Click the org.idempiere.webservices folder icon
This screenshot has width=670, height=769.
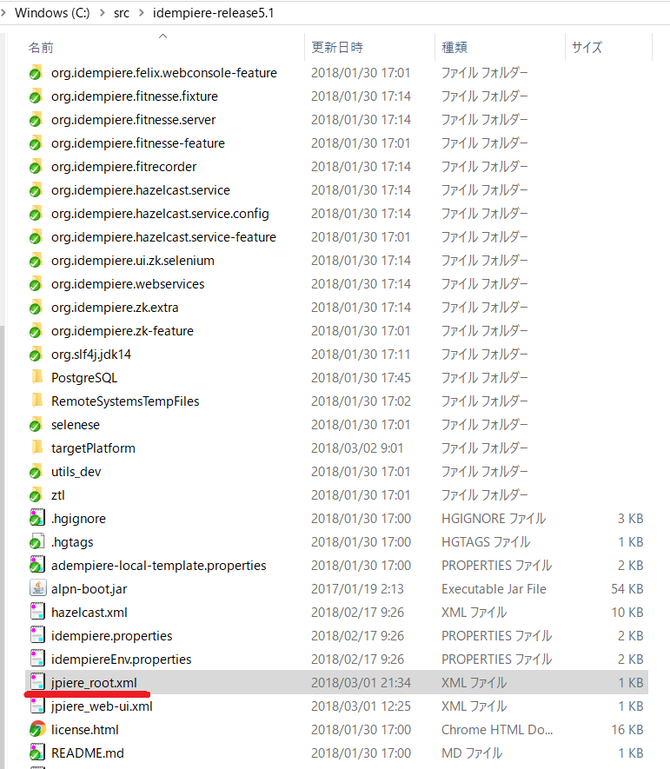click(36, 284)
